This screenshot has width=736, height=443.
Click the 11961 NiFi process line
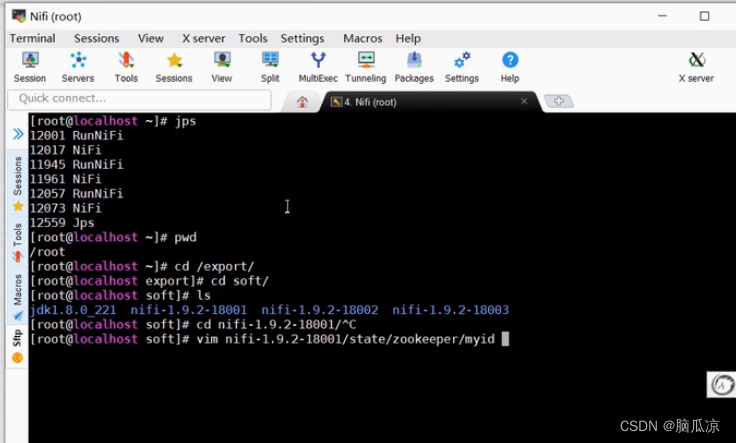pos(66,179)
